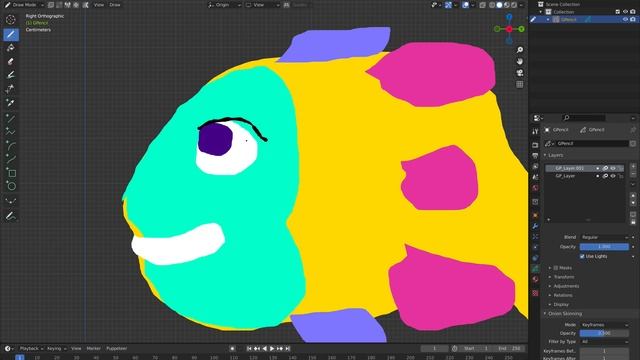This screenshot has height=360, width=640.
Task: Select the Polyline tool
Action: click(x=11, y=132)
